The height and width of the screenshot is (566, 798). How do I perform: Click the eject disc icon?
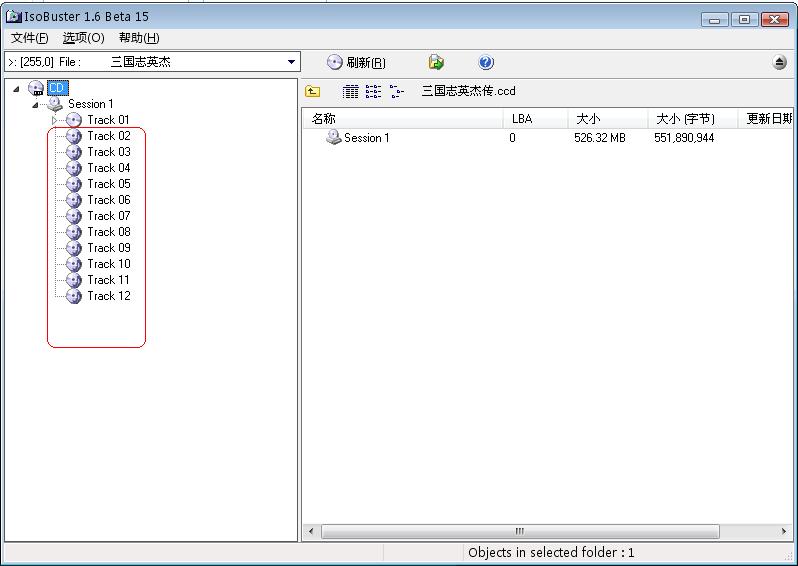pyautogui.click(x=780, y=63)
